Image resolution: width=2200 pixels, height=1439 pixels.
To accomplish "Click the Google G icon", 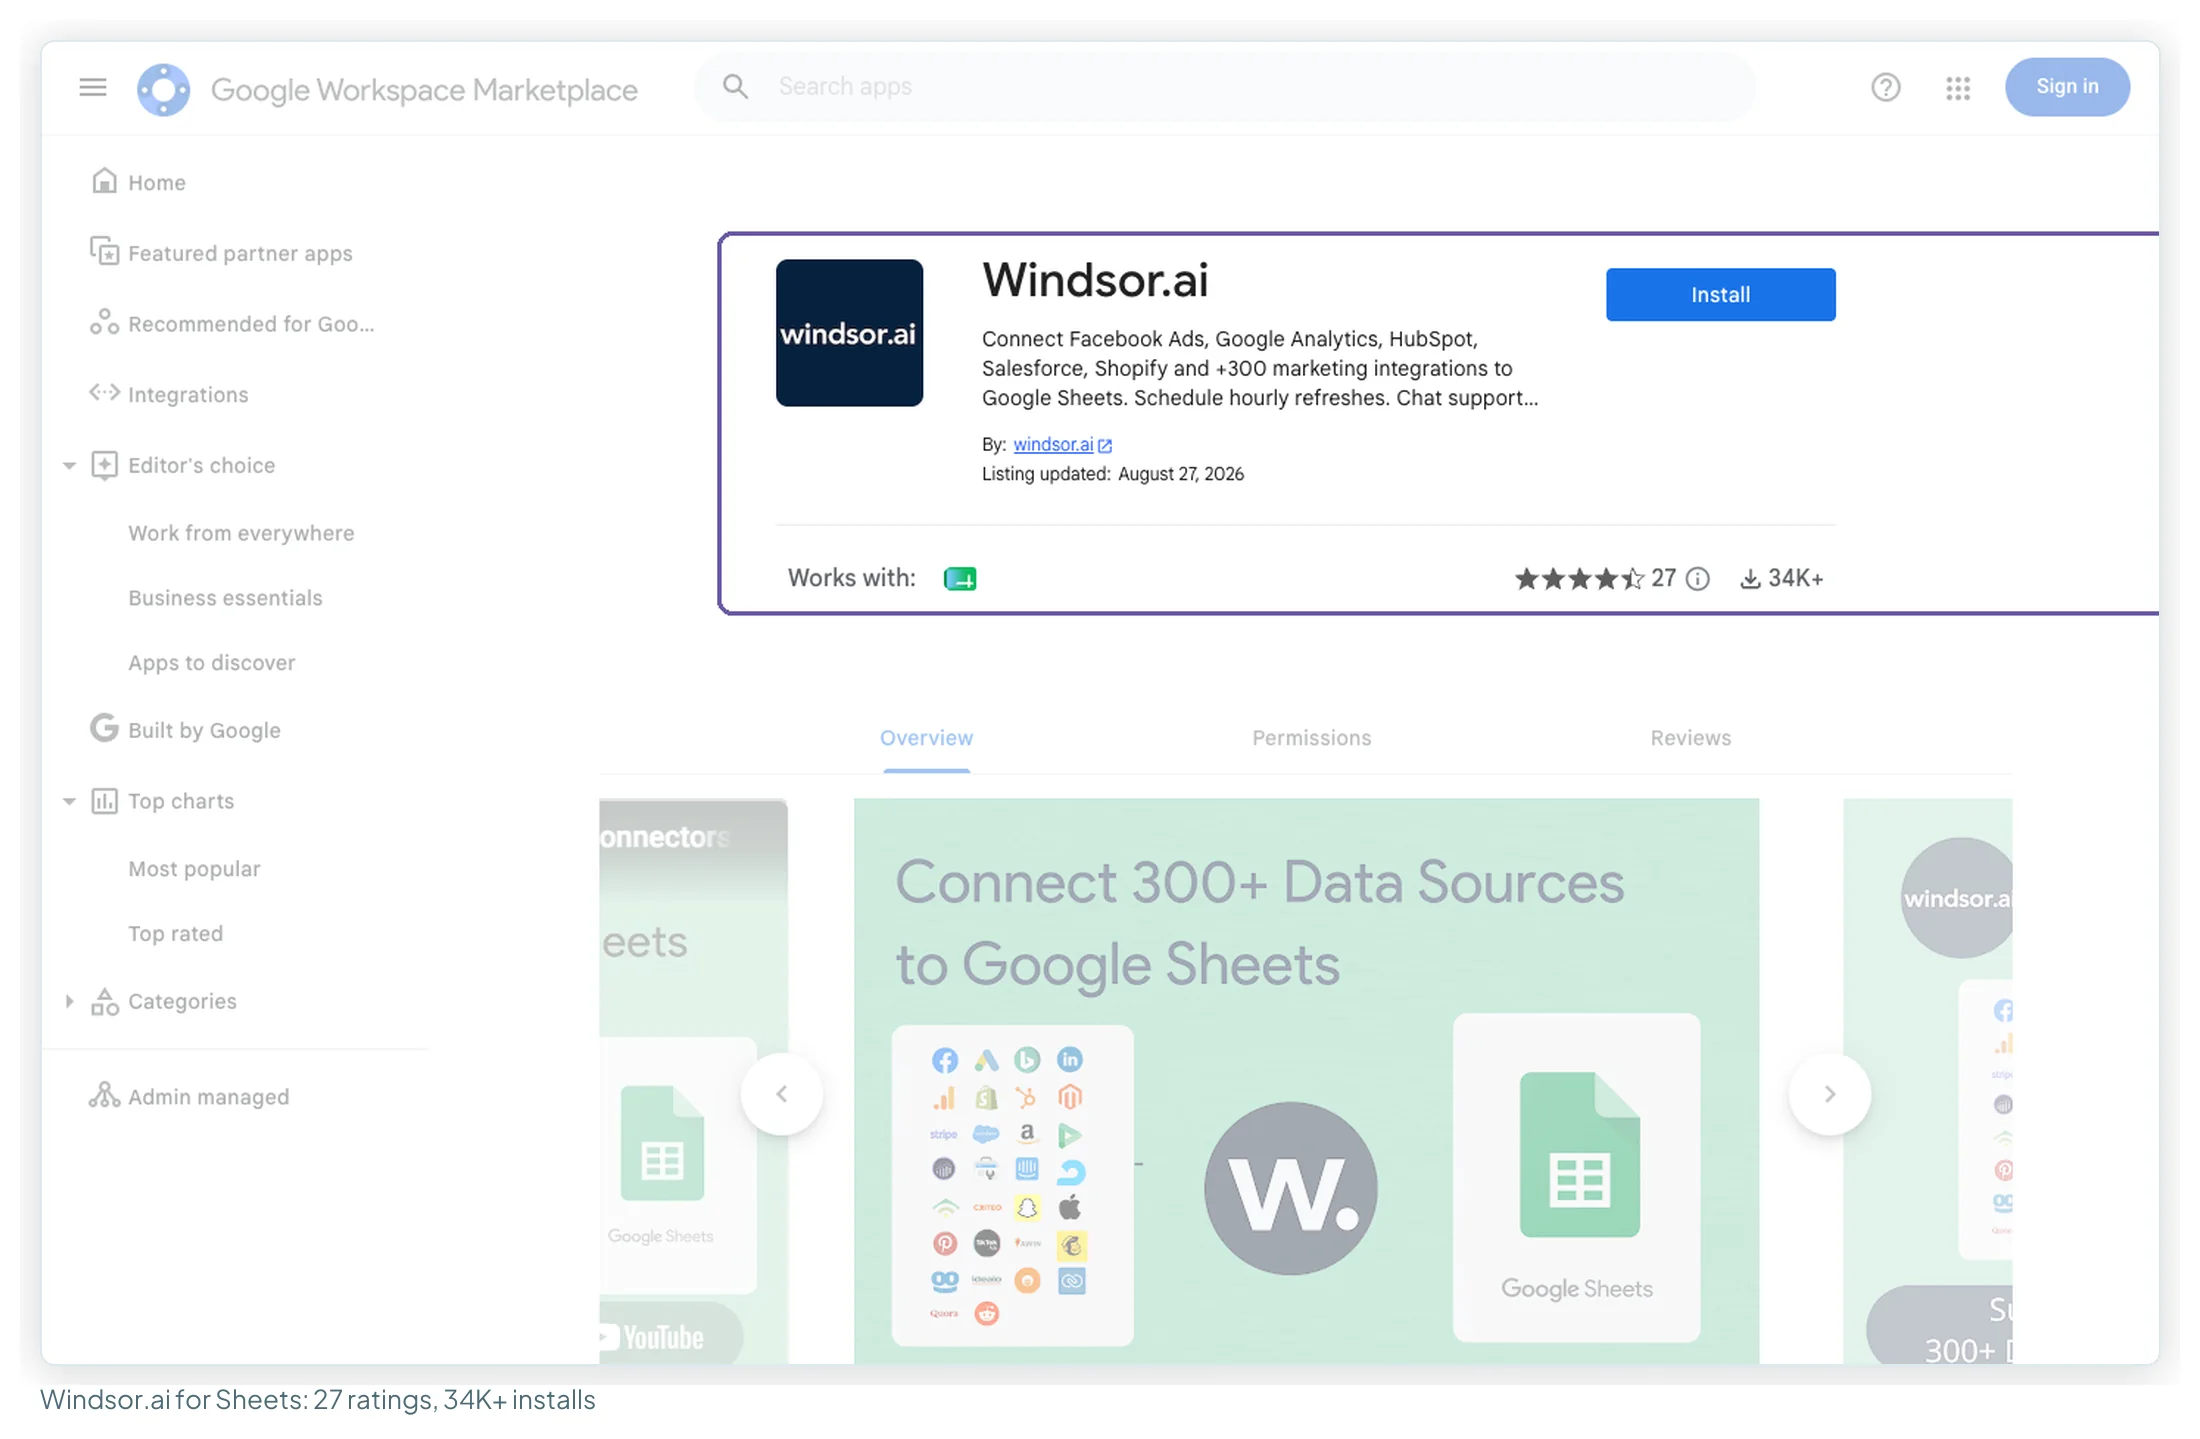I will [104, 728].
